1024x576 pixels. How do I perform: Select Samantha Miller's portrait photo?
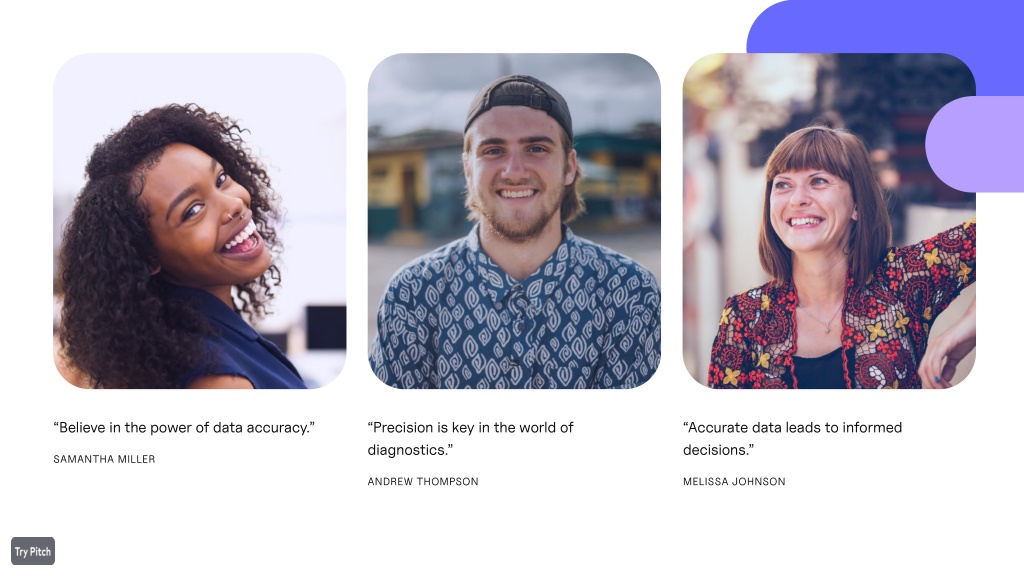200,221
